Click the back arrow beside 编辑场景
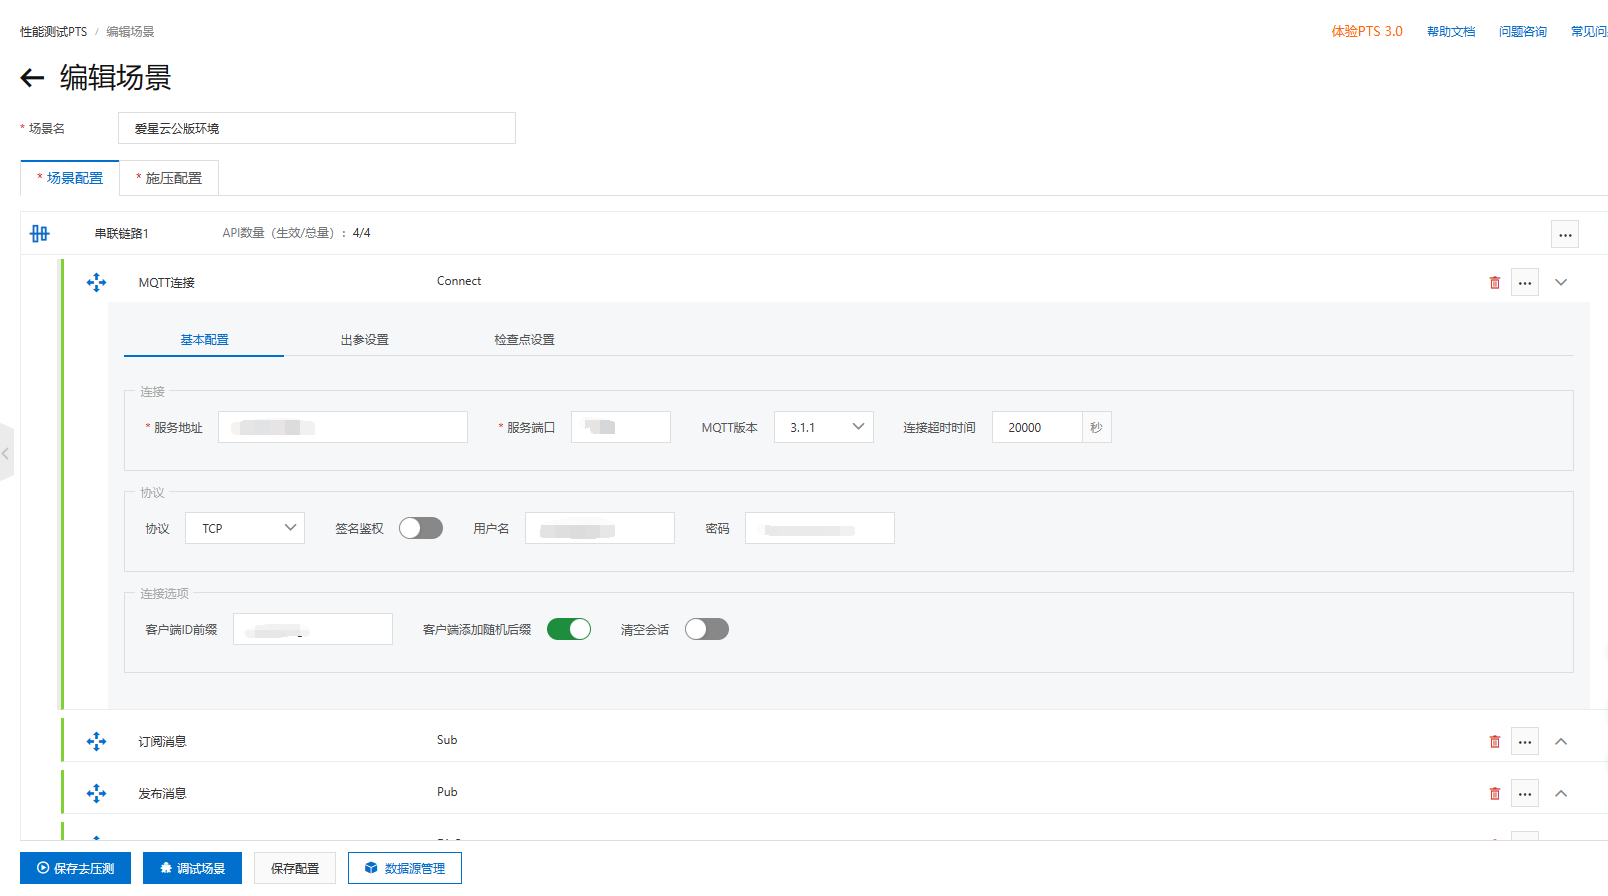Screen dimensions: 1608x896 tap(32, 78)
